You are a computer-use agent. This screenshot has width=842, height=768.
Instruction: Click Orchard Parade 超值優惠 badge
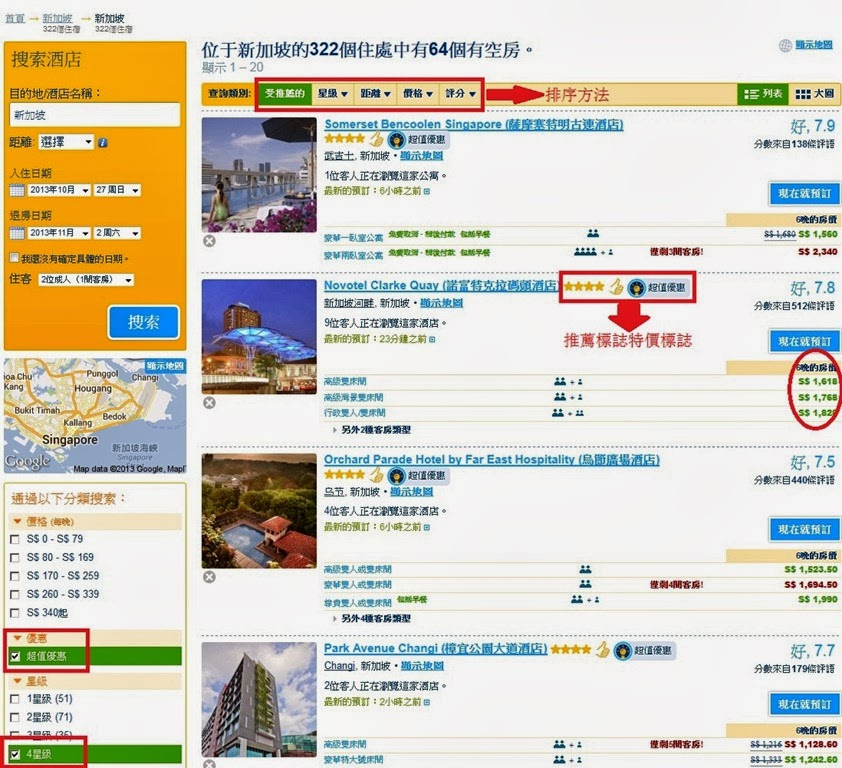[418, 475]
